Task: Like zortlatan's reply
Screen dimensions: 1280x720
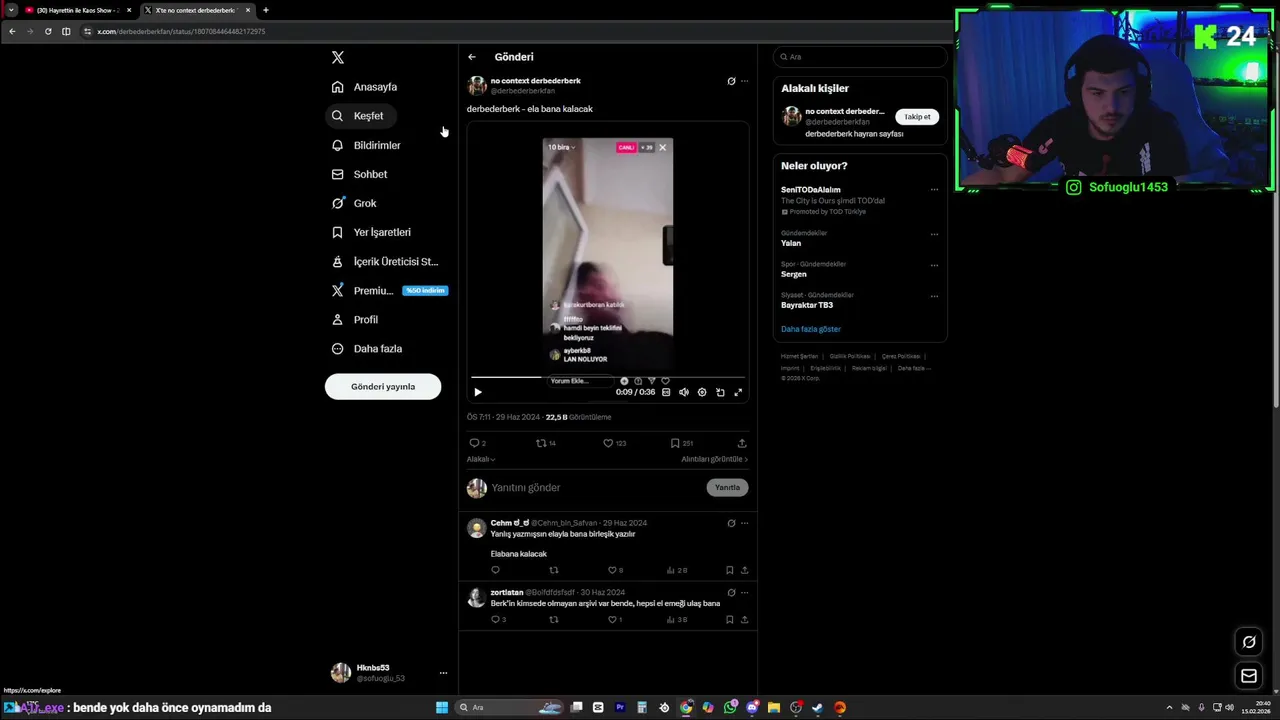Action: pyautogui.click(x=615, y=619)
